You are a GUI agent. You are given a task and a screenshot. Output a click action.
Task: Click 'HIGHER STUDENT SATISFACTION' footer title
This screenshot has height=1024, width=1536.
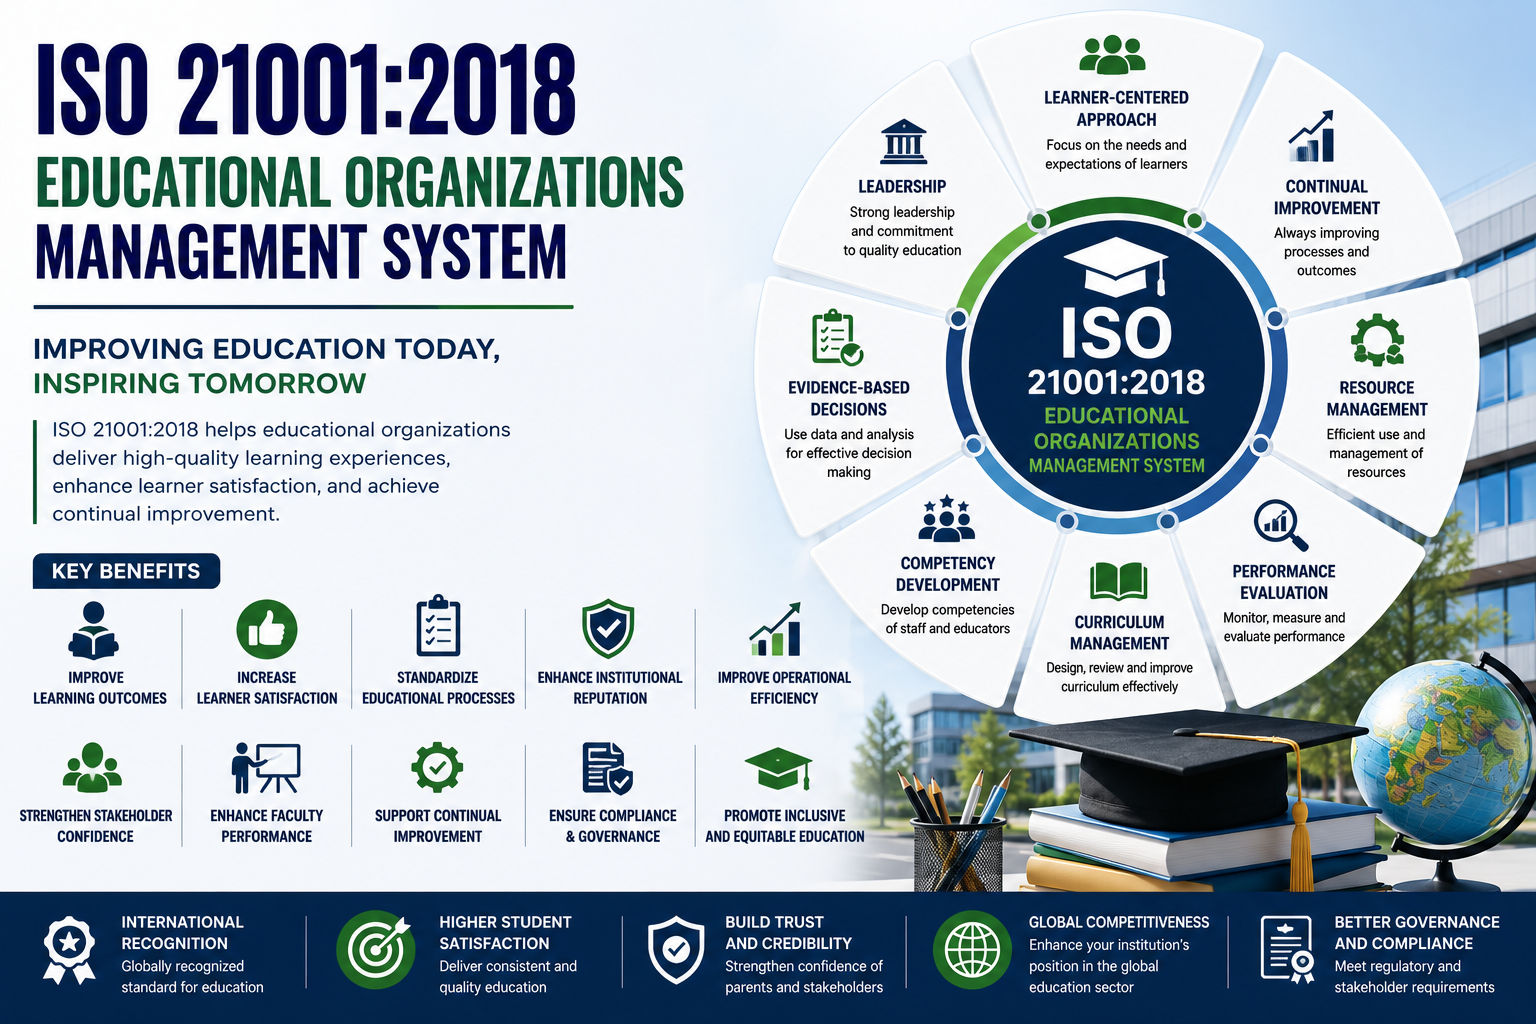(505, 932)
